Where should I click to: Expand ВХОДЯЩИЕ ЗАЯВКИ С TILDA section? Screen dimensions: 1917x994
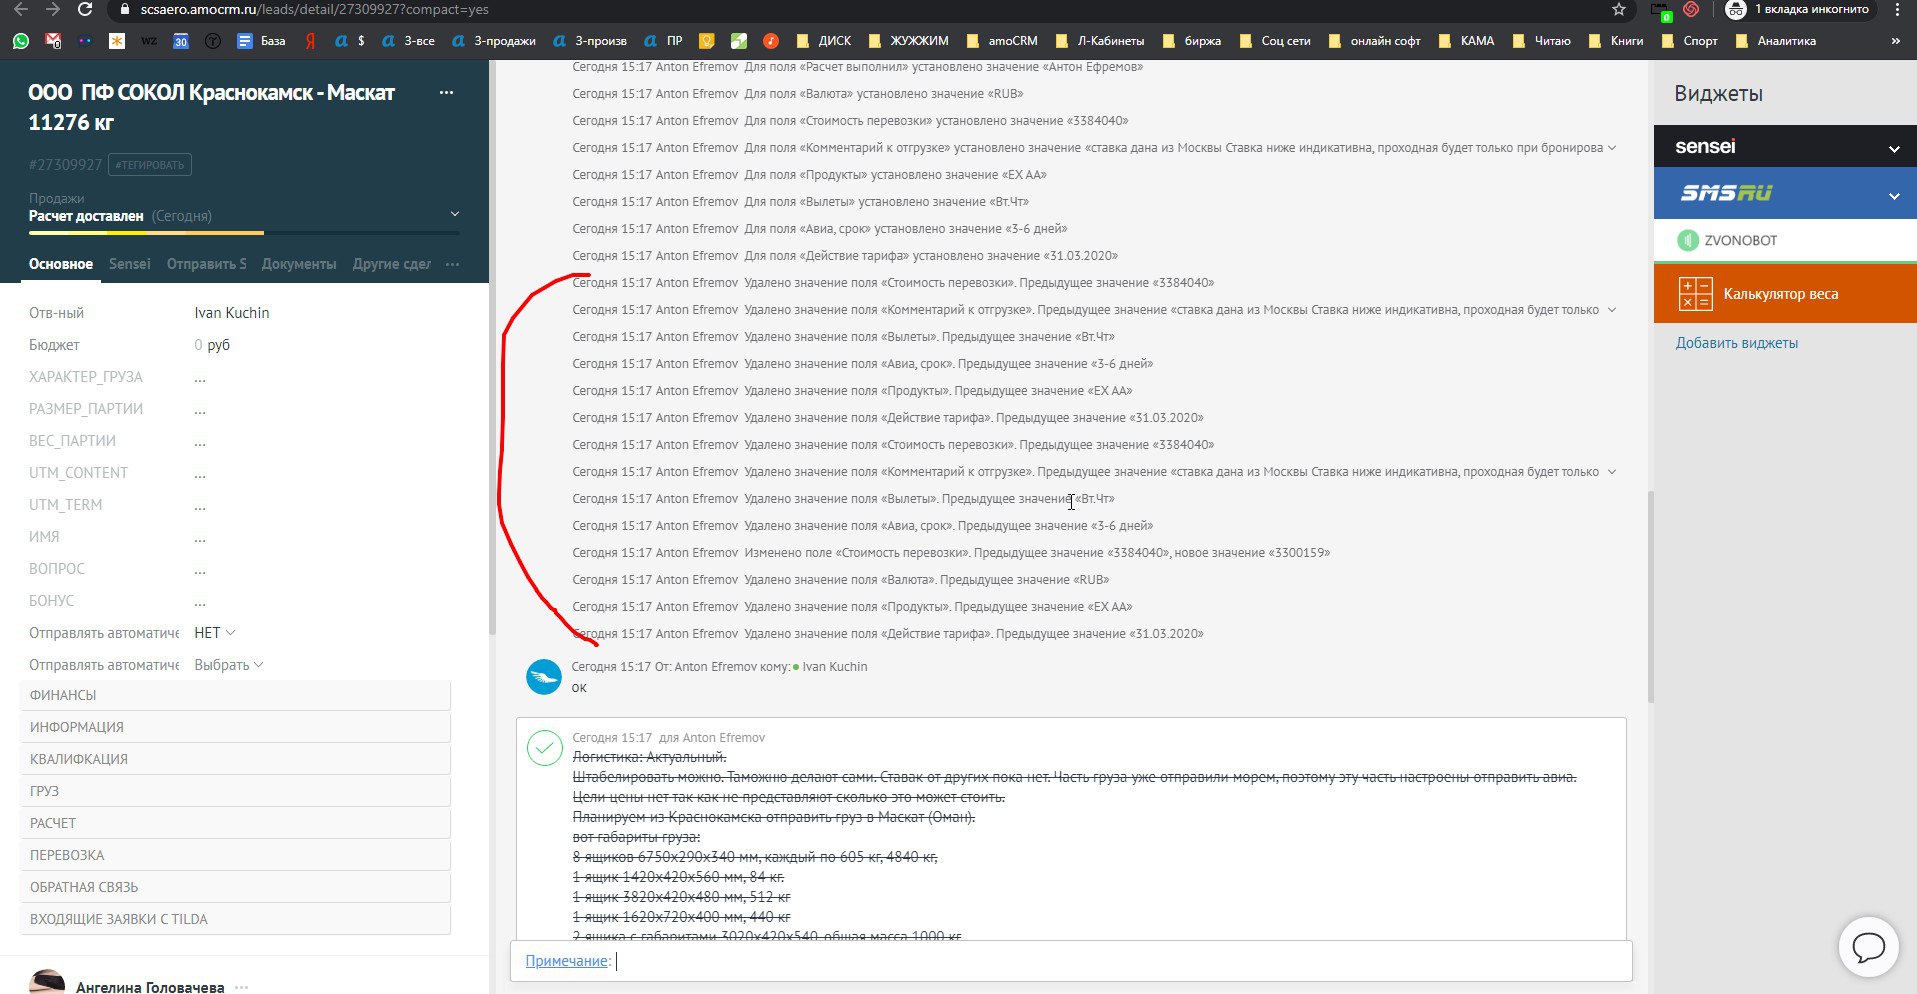tap(235, 919)
